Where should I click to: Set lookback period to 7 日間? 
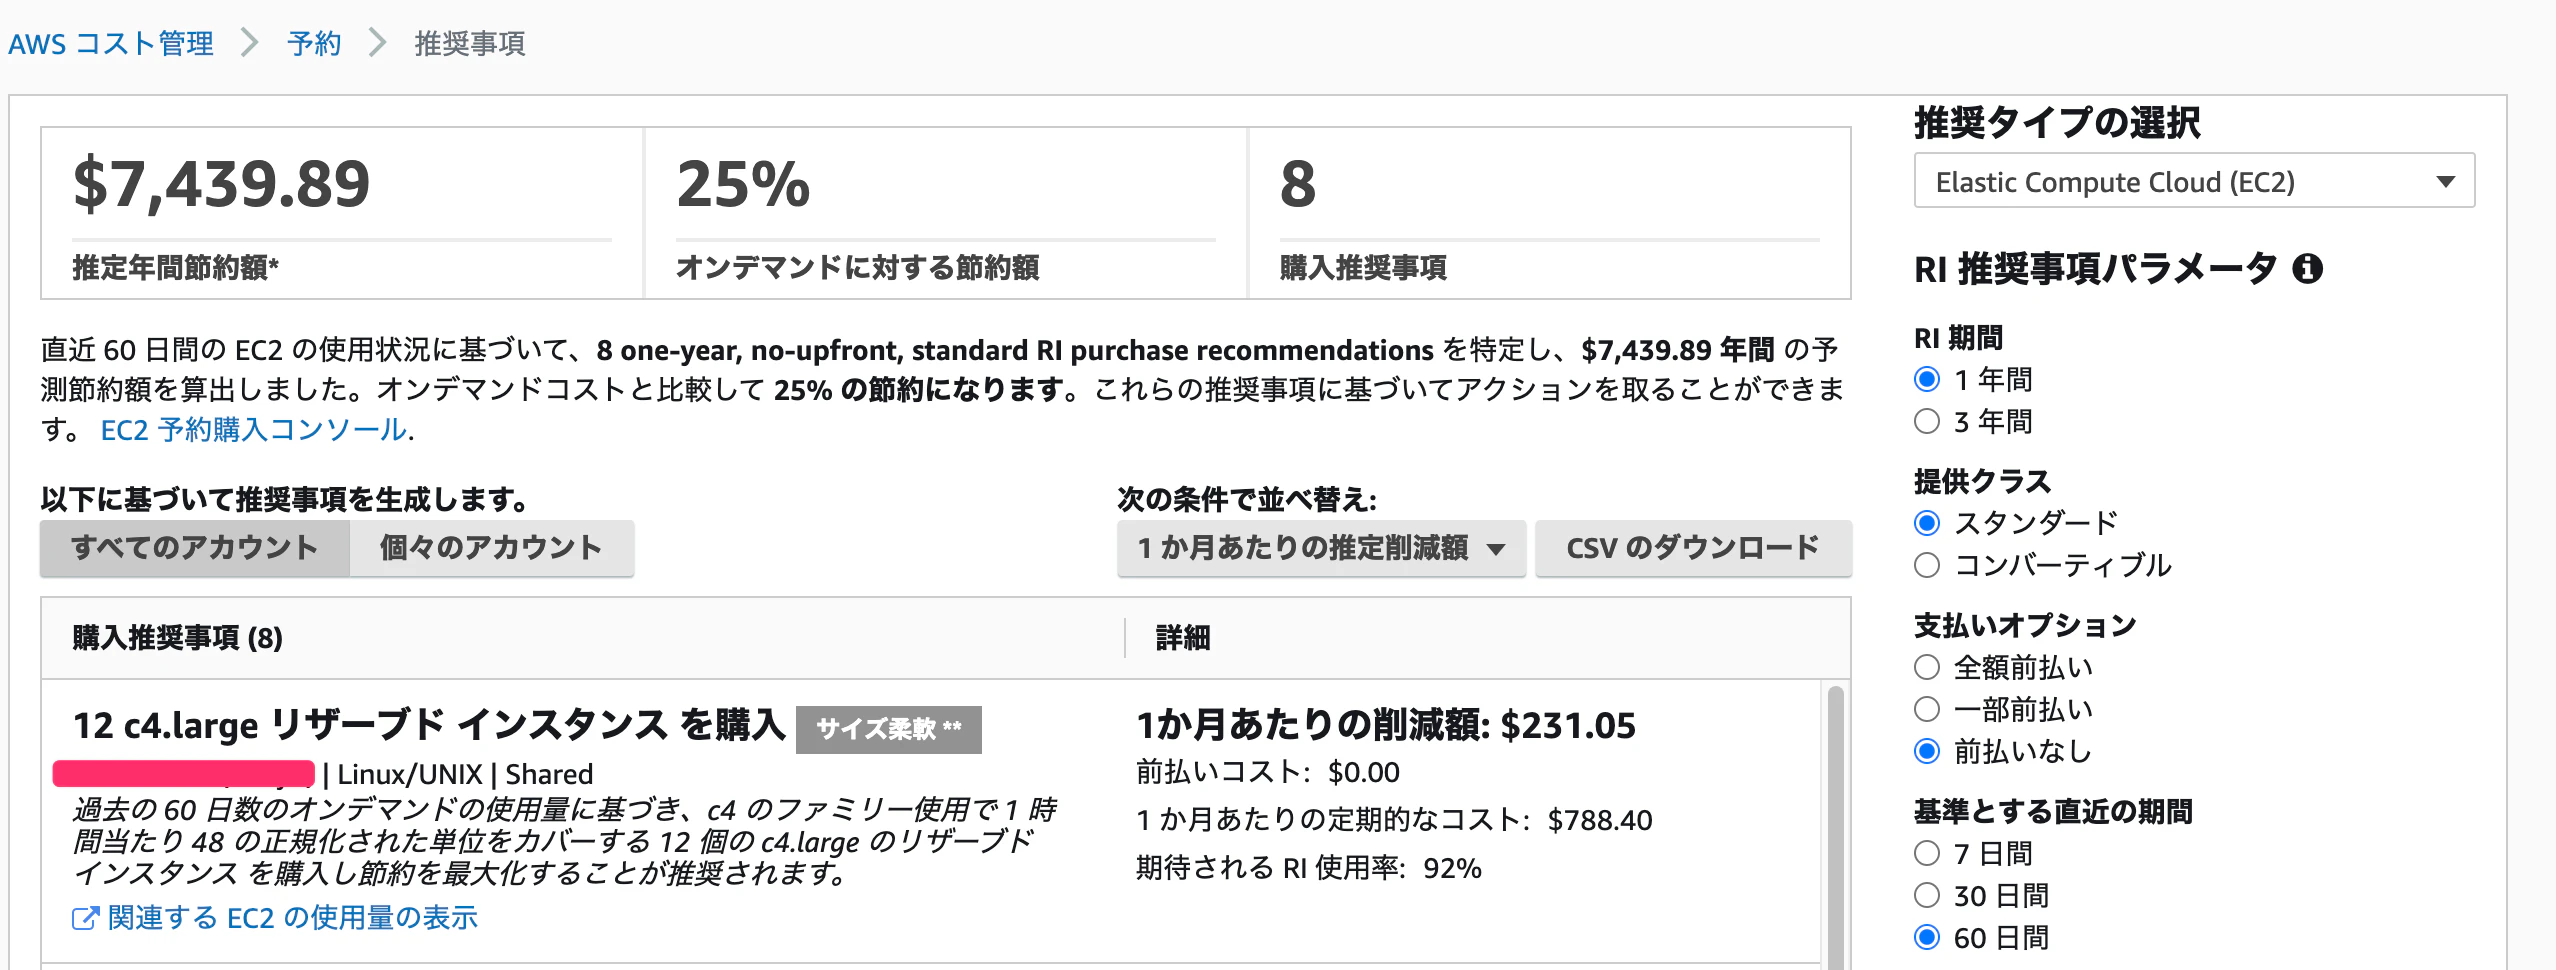click(x=1925, y=853)
